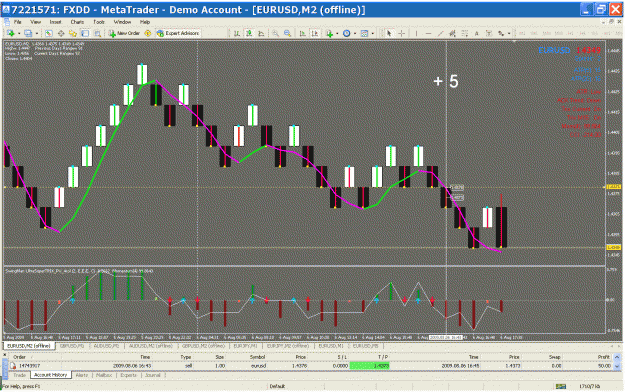Open the New Chart dropdown arrow

pos(18,33)
